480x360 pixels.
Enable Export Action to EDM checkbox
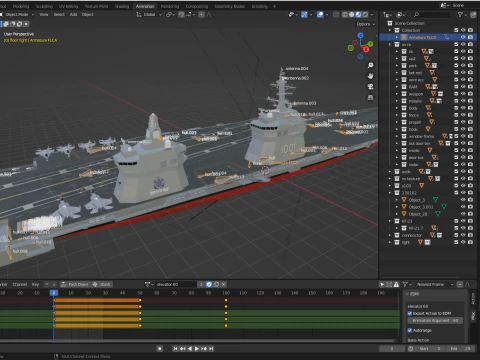click(x=410, y=313)
